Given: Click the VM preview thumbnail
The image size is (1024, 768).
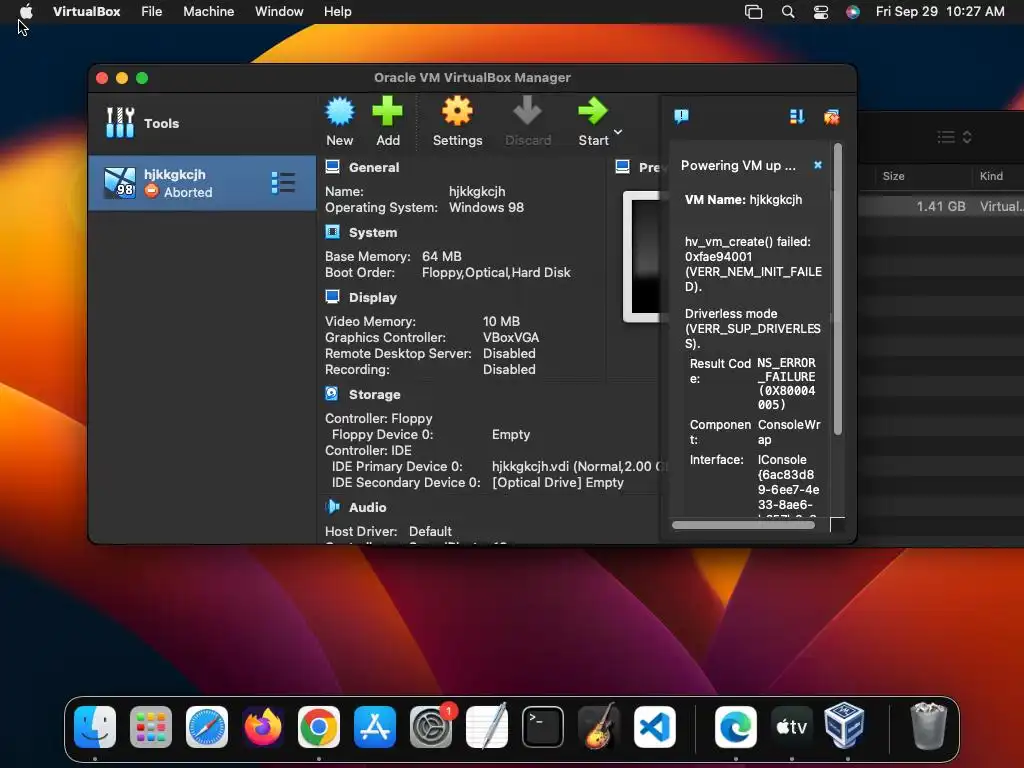Looking at the screenshot, I should click(x=643, y=256).
